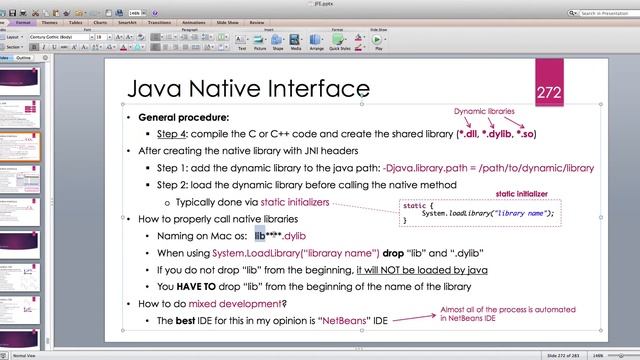Toggle Bold formatting

(34, 47)
